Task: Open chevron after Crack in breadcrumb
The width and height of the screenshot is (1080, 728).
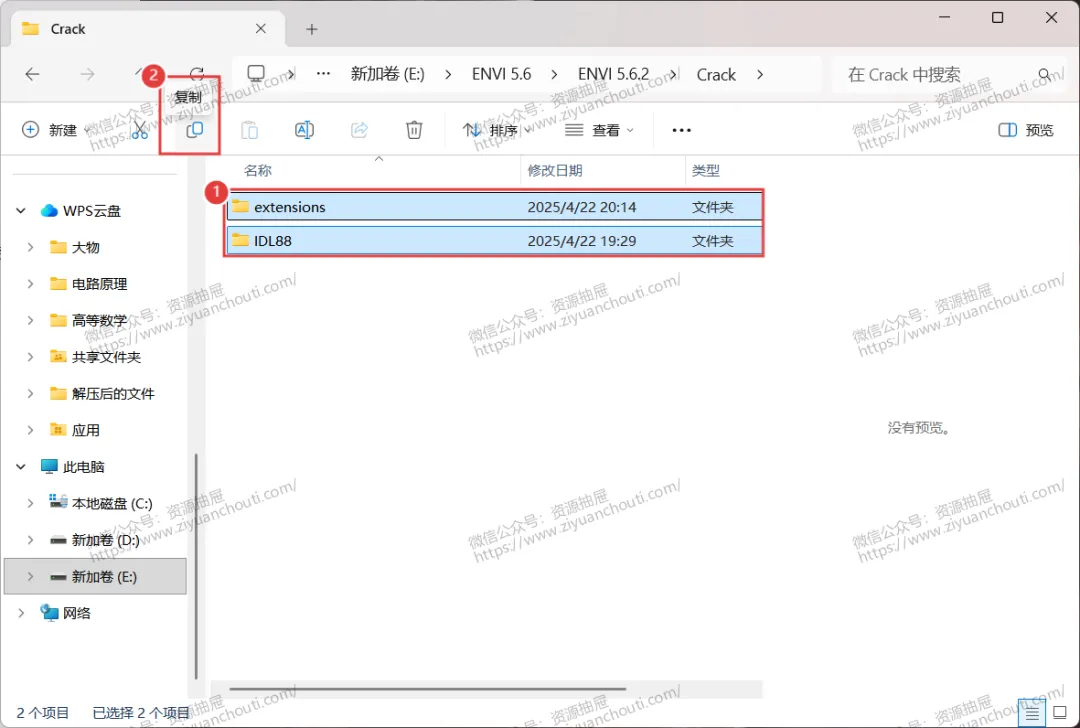Action: tap(760, 74)
